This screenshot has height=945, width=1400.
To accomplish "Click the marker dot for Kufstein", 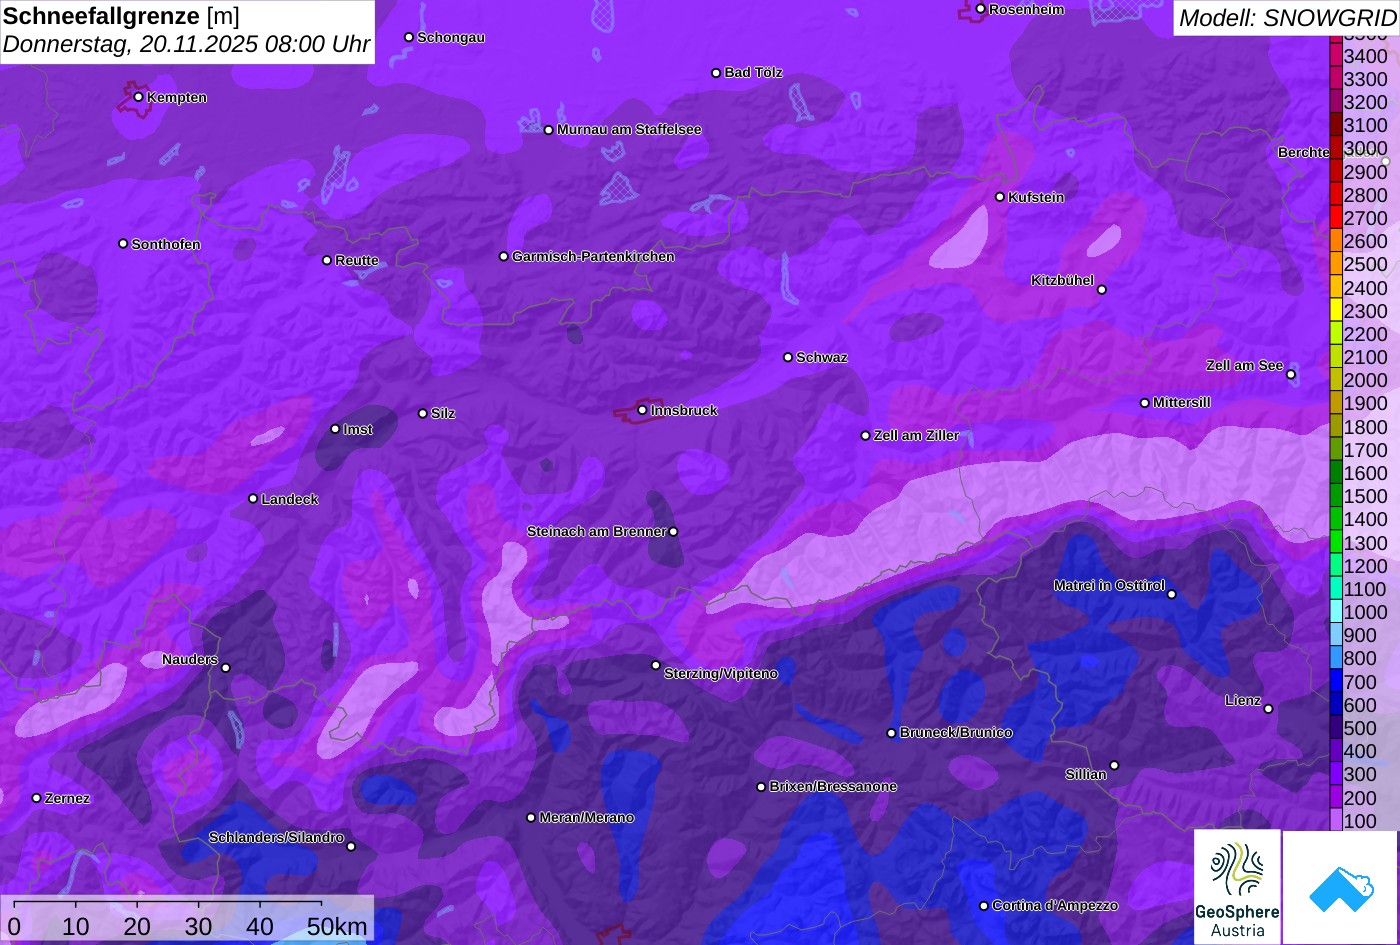I will pyautogui.click(x=1000, y=197).
